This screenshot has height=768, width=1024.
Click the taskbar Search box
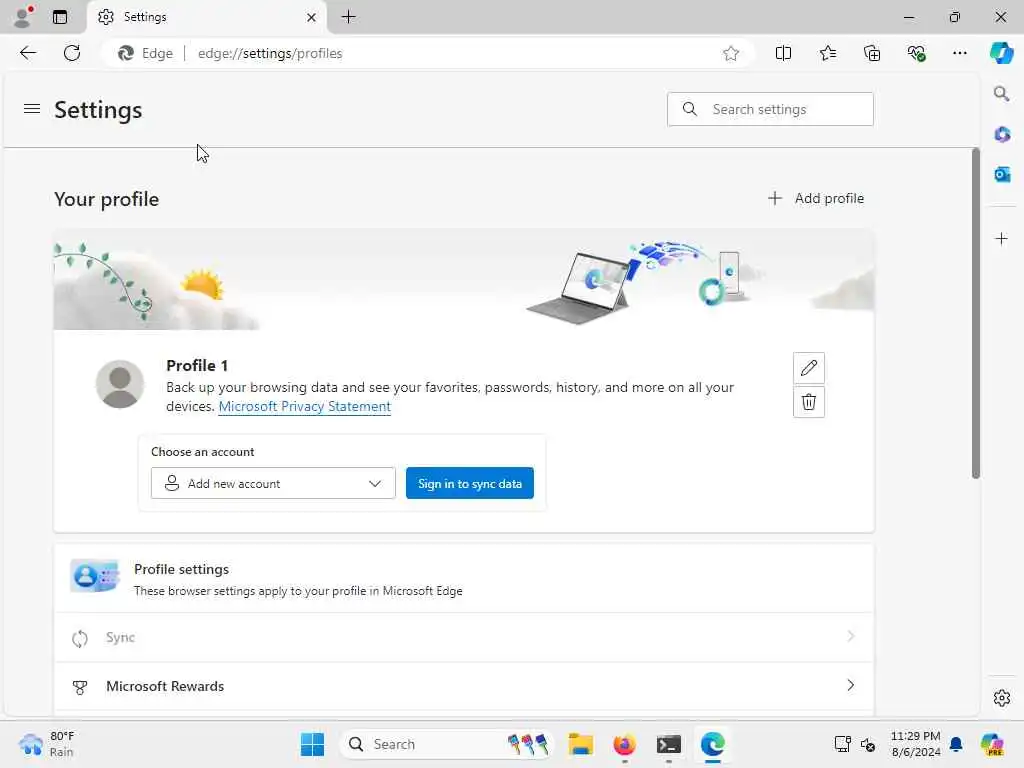447,744
